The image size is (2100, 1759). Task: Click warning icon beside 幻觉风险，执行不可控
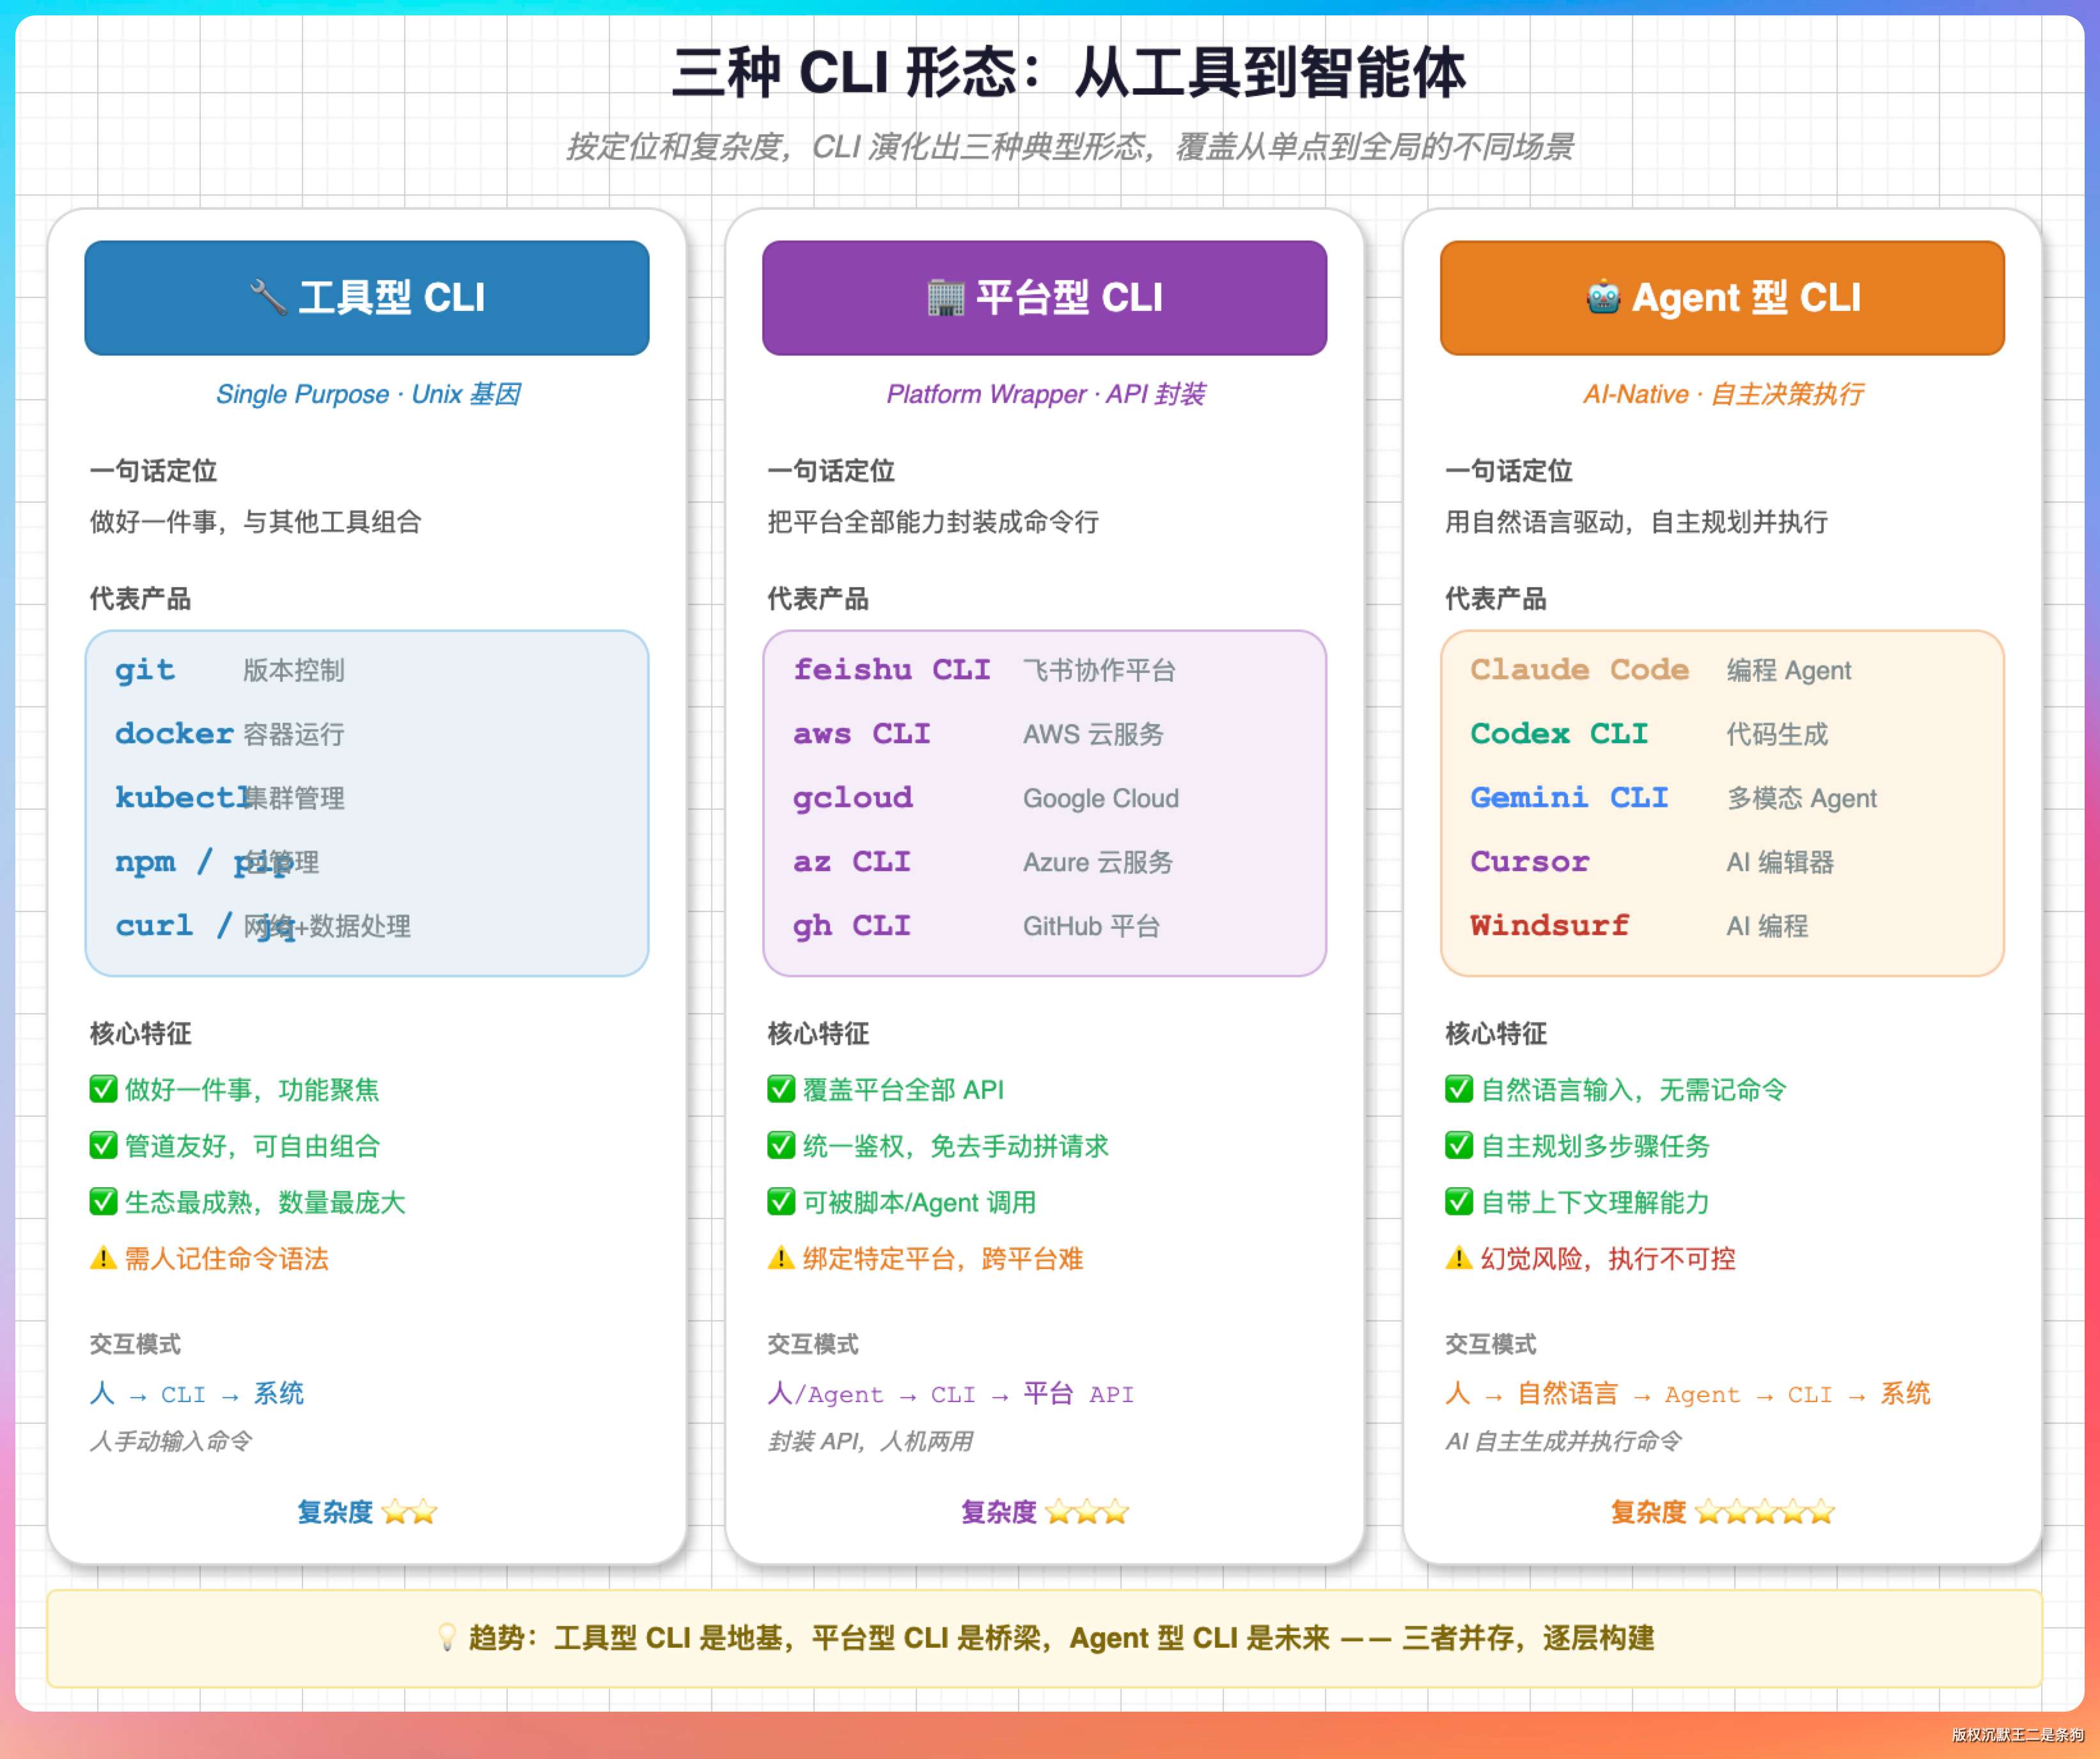(1459, 1258)
